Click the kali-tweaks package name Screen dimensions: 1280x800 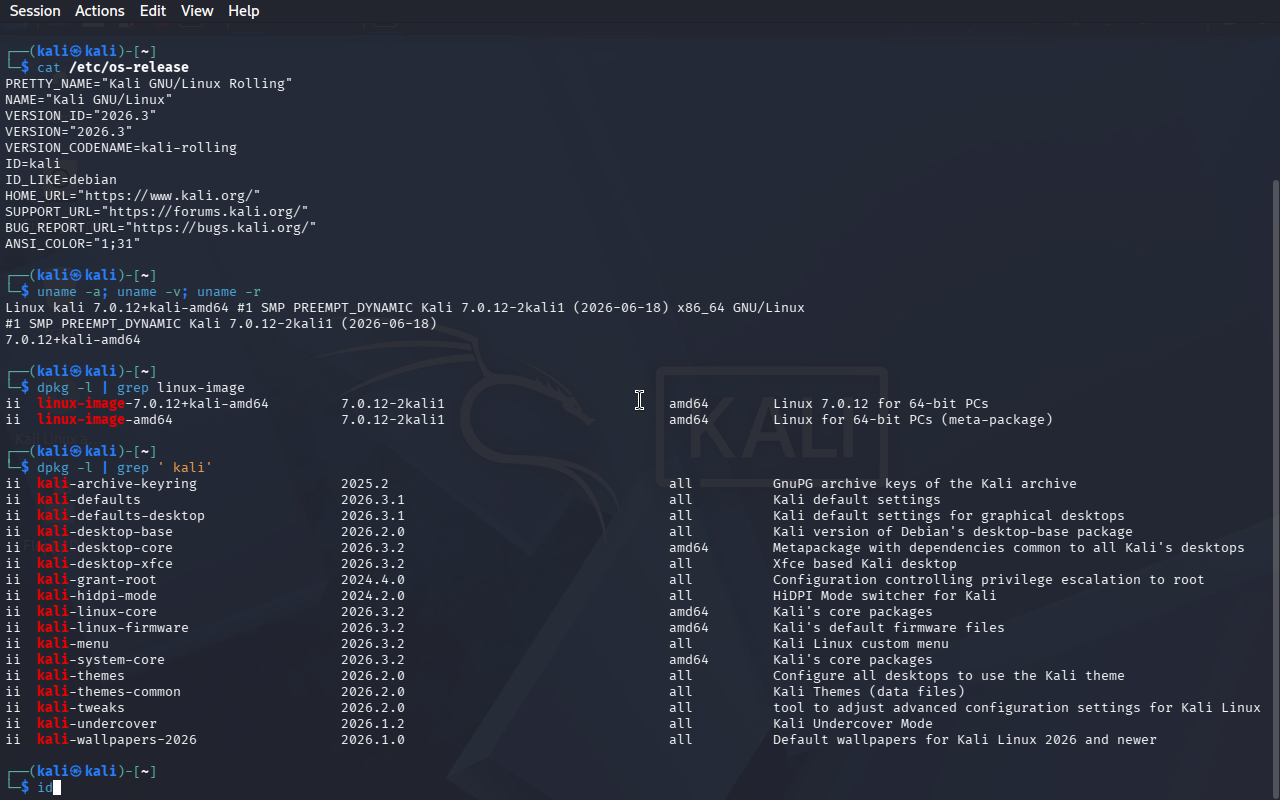81,708
